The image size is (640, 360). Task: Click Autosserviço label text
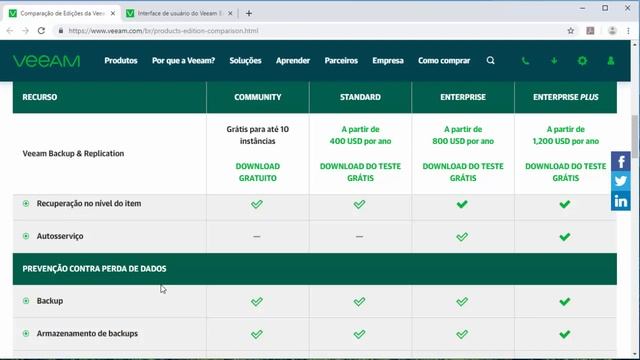click(60, 236)
